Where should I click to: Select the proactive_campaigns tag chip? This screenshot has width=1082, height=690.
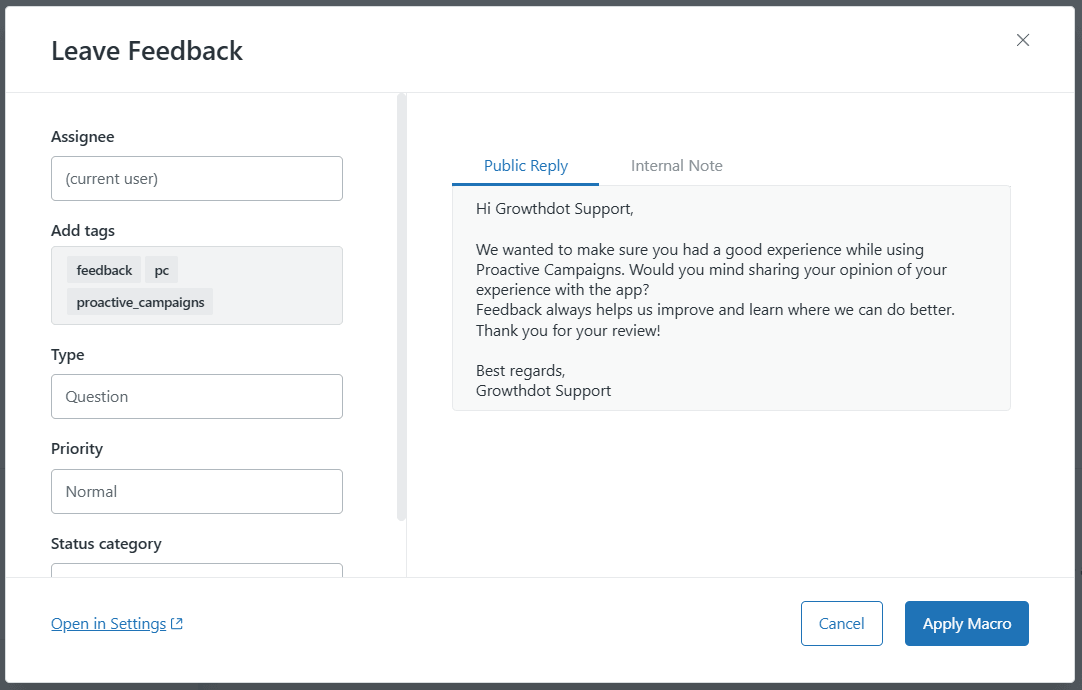tap(139, 301)
